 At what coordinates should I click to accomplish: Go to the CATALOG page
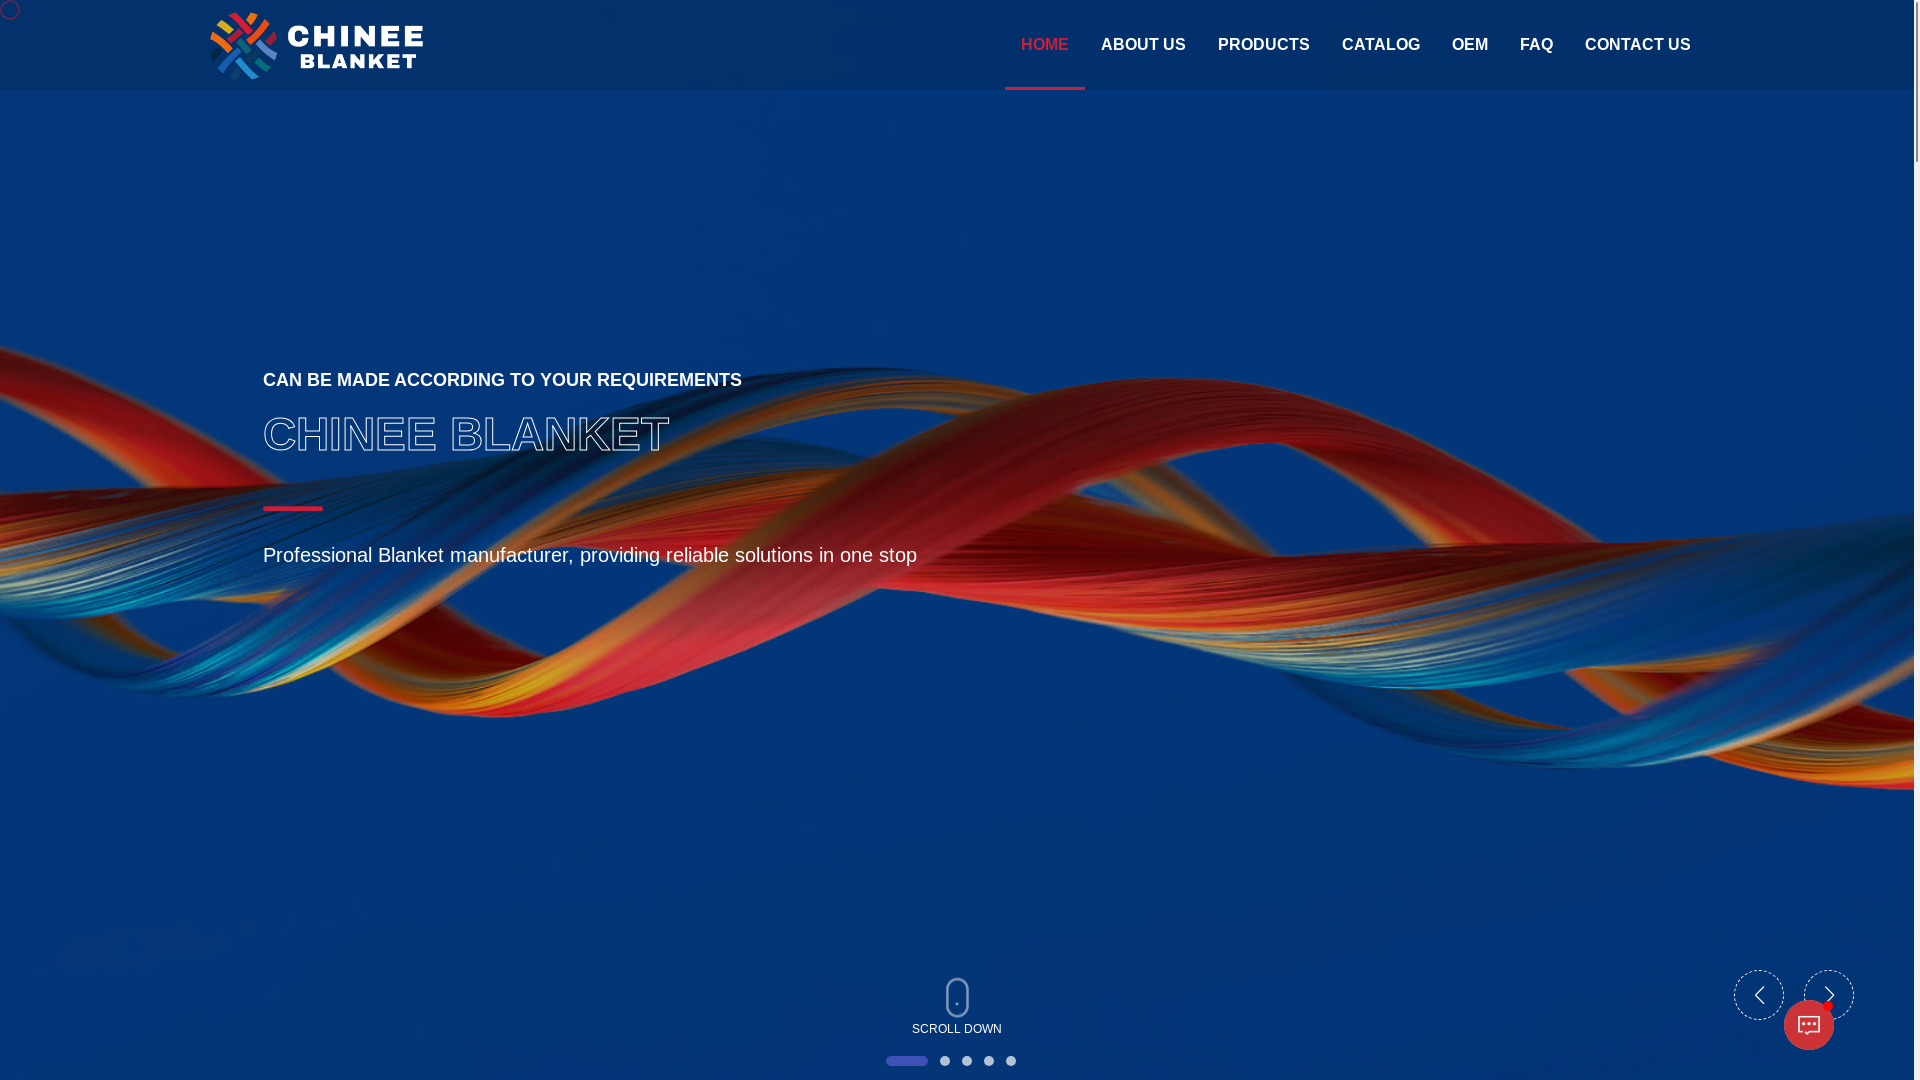tap(1380, 45)
